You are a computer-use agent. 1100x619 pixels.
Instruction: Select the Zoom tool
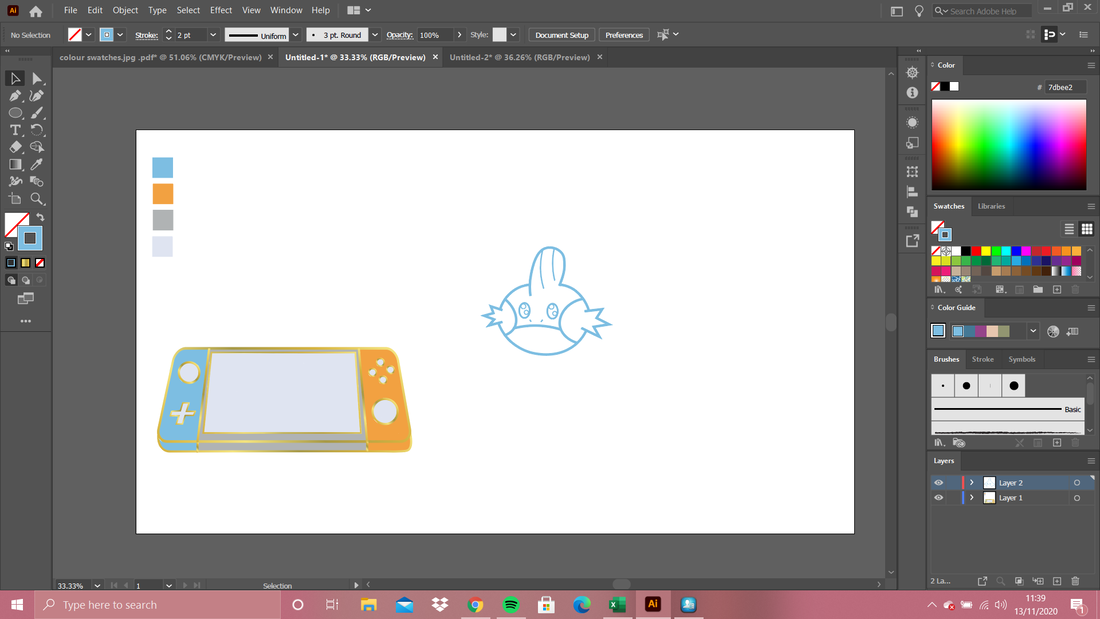36,199
